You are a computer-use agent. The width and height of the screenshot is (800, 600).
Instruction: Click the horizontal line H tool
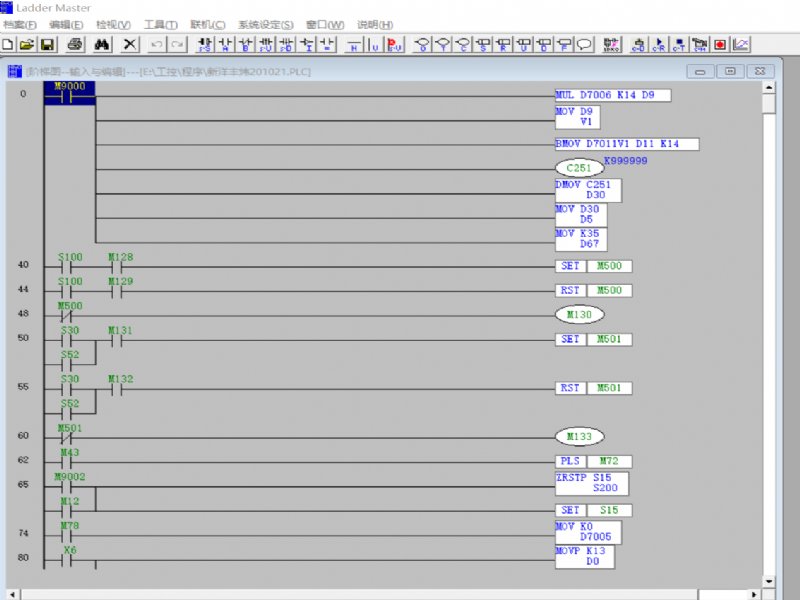(x=354, y=44)
